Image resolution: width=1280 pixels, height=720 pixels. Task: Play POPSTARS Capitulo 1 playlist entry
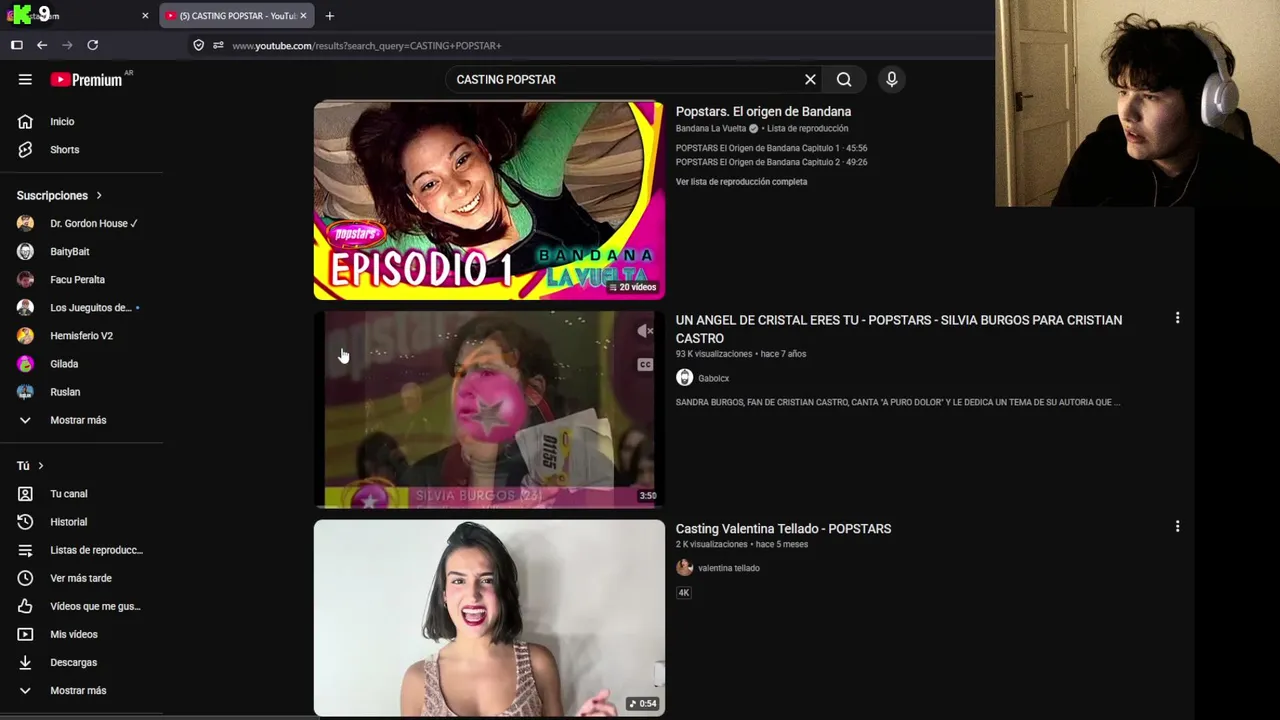[x=771, y=148]
